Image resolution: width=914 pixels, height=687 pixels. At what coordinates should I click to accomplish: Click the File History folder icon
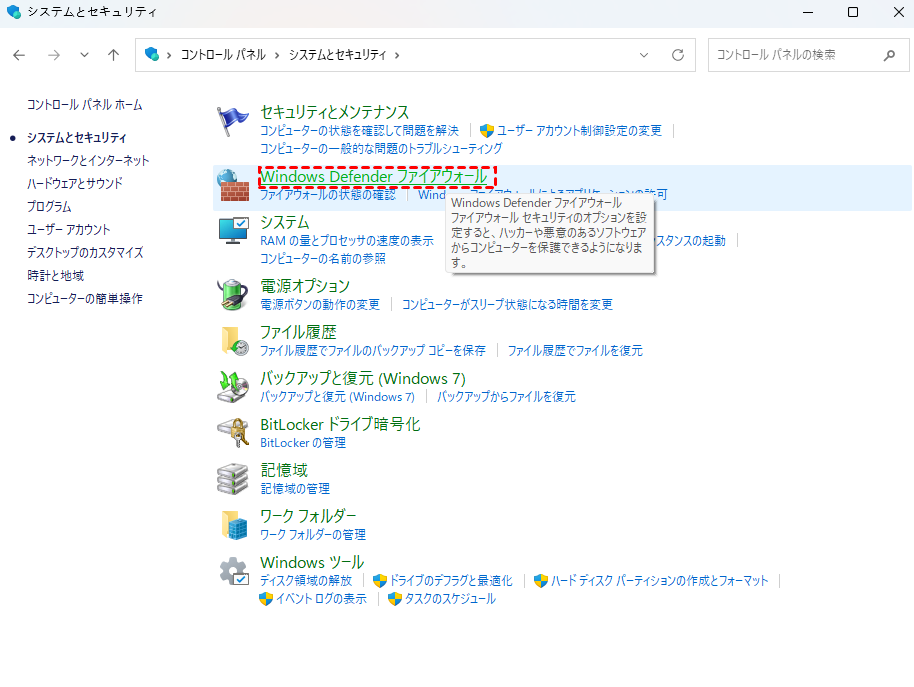pos(233,341)
